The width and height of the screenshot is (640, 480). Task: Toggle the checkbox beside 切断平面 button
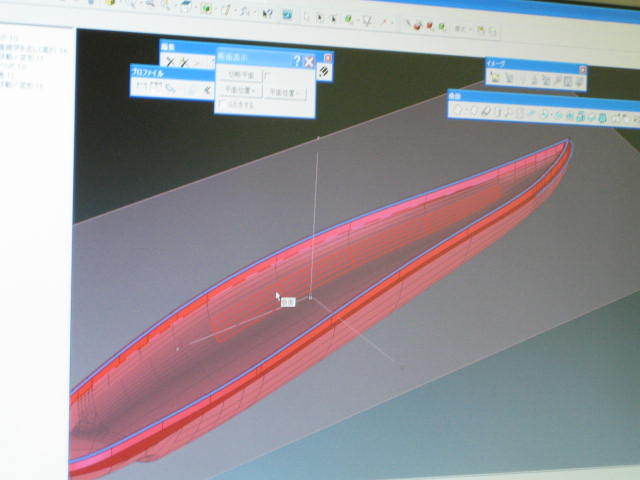click(x=267, y=76)
